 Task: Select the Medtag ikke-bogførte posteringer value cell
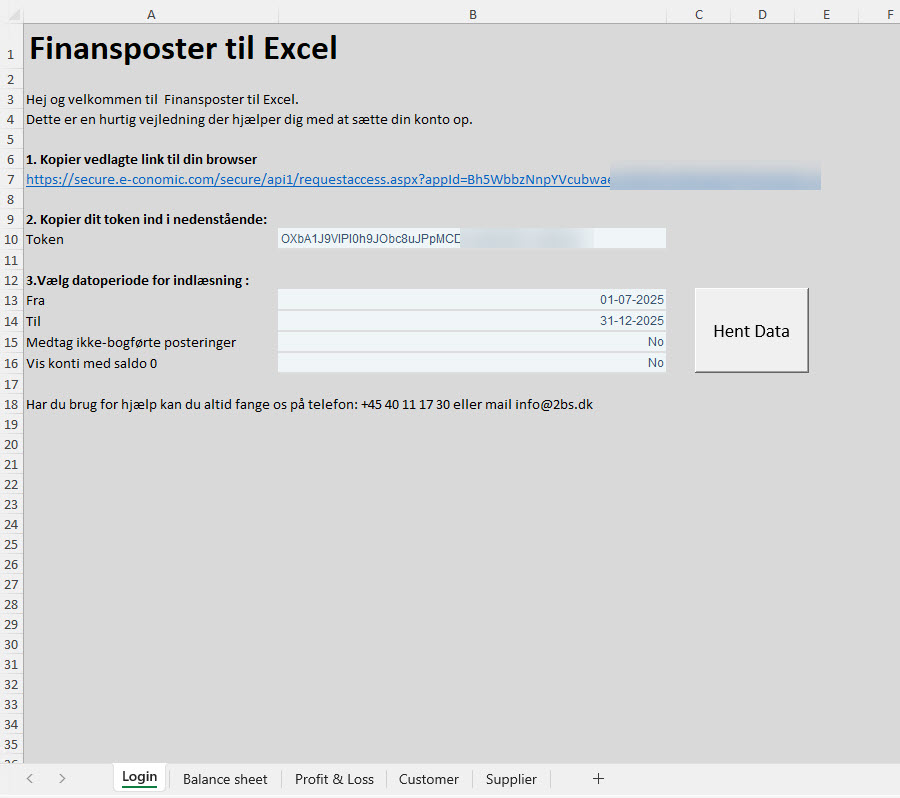(x=471, y=342)
